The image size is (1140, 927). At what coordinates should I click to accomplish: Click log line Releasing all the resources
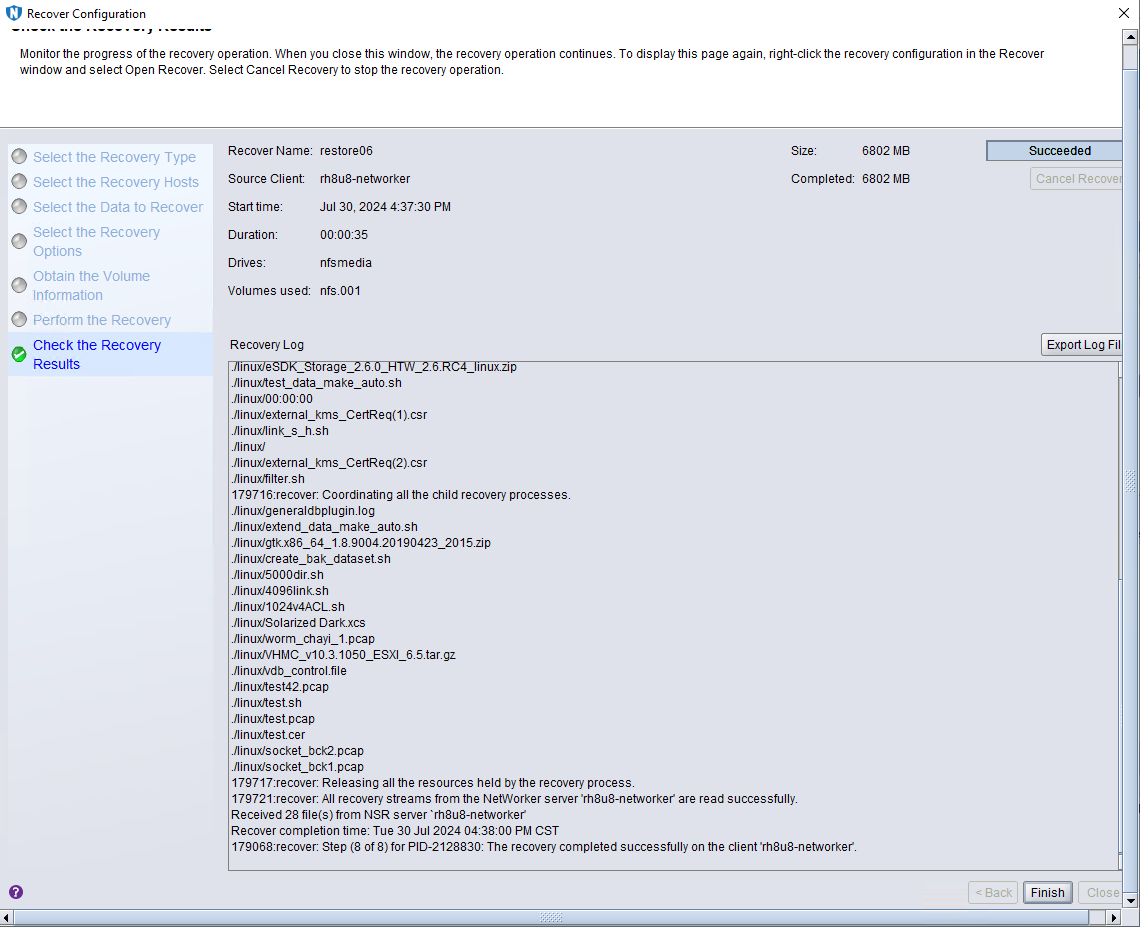433,782
